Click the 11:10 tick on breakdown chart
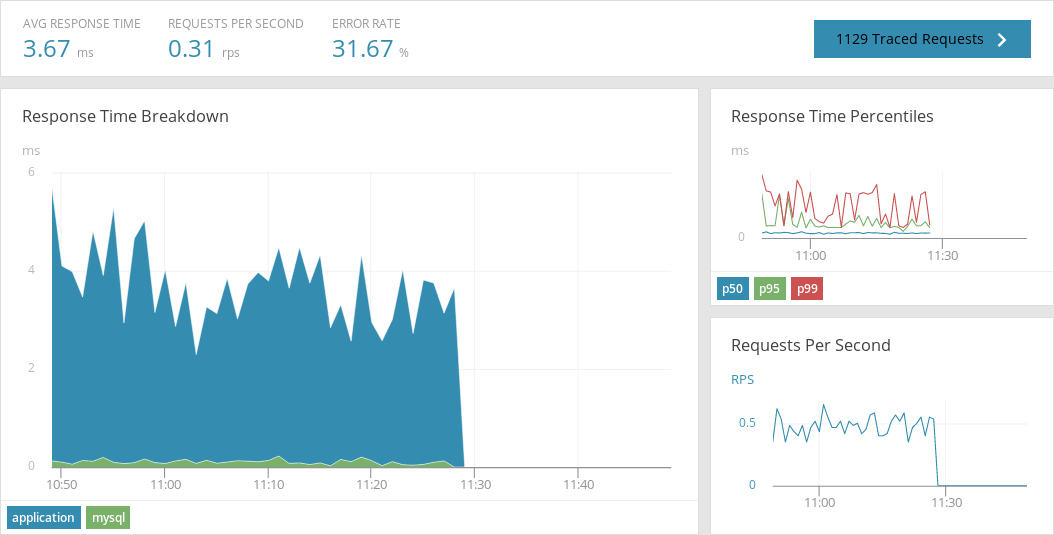The height and width of the screenshot is (535, 1054). [x=268, y=484]
